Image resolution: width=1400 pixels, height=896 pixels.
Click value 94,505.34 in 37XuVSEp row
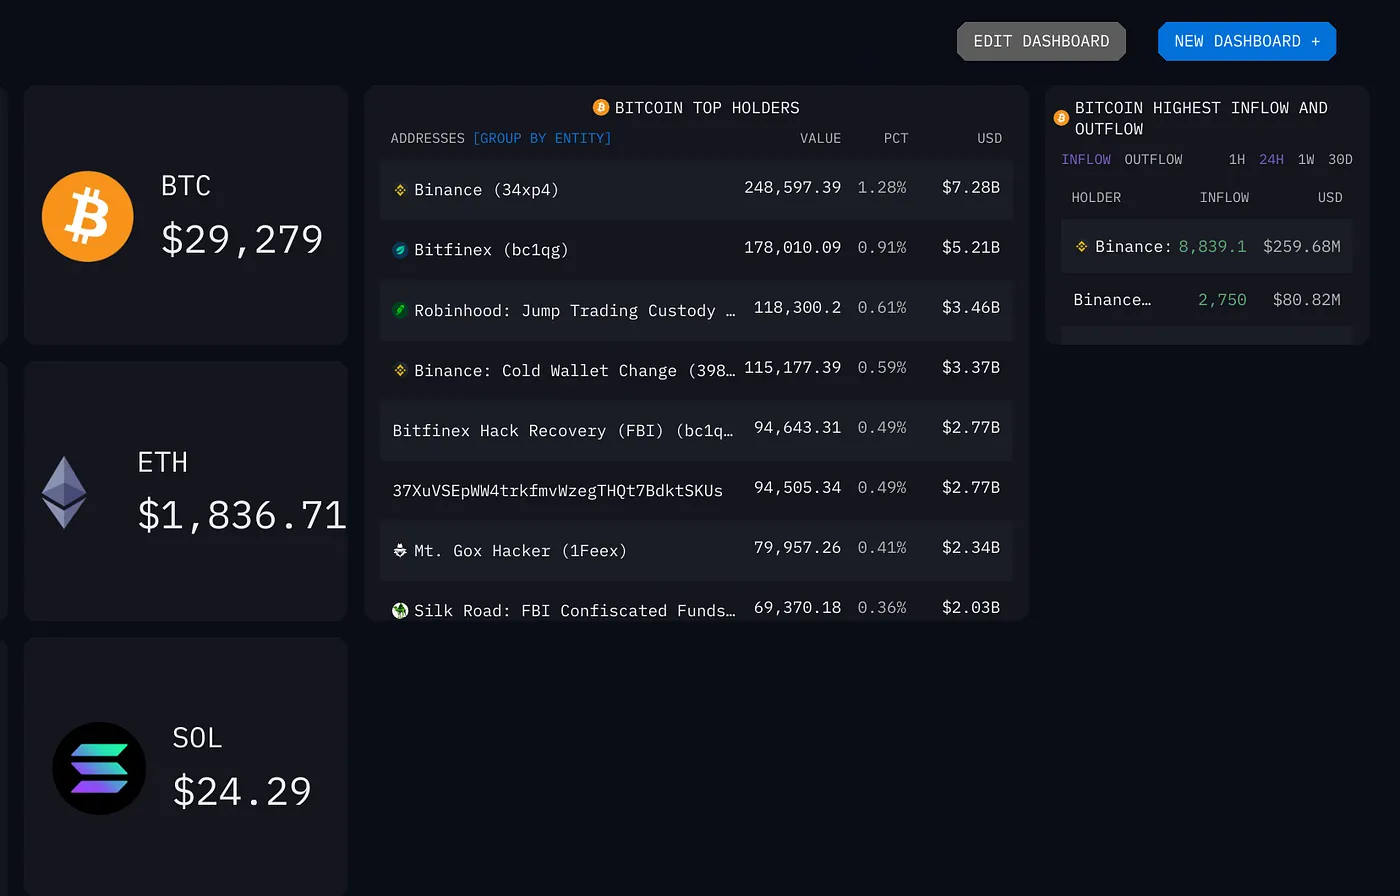coord(797,487)
